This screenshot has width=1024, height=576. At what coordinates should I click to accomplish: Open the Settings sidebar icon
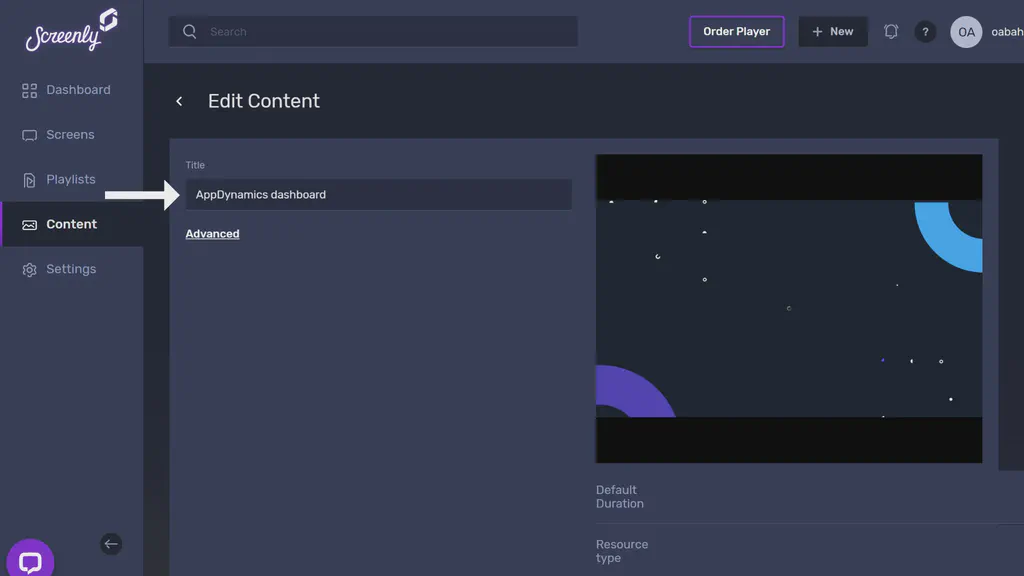[29, 268]
